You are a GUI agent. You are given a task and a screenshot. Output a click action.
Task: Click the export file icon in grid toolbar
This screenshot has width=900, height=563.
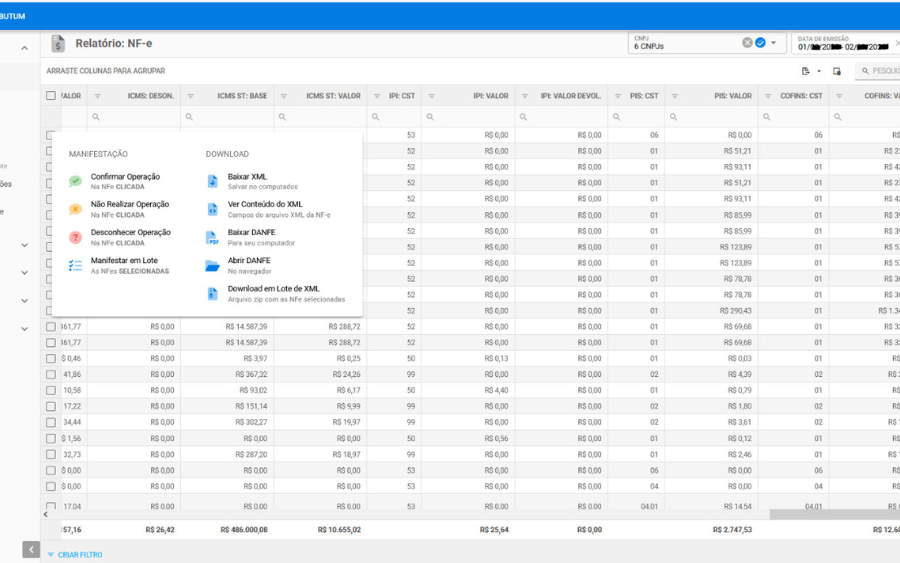(x=805, y=71)
